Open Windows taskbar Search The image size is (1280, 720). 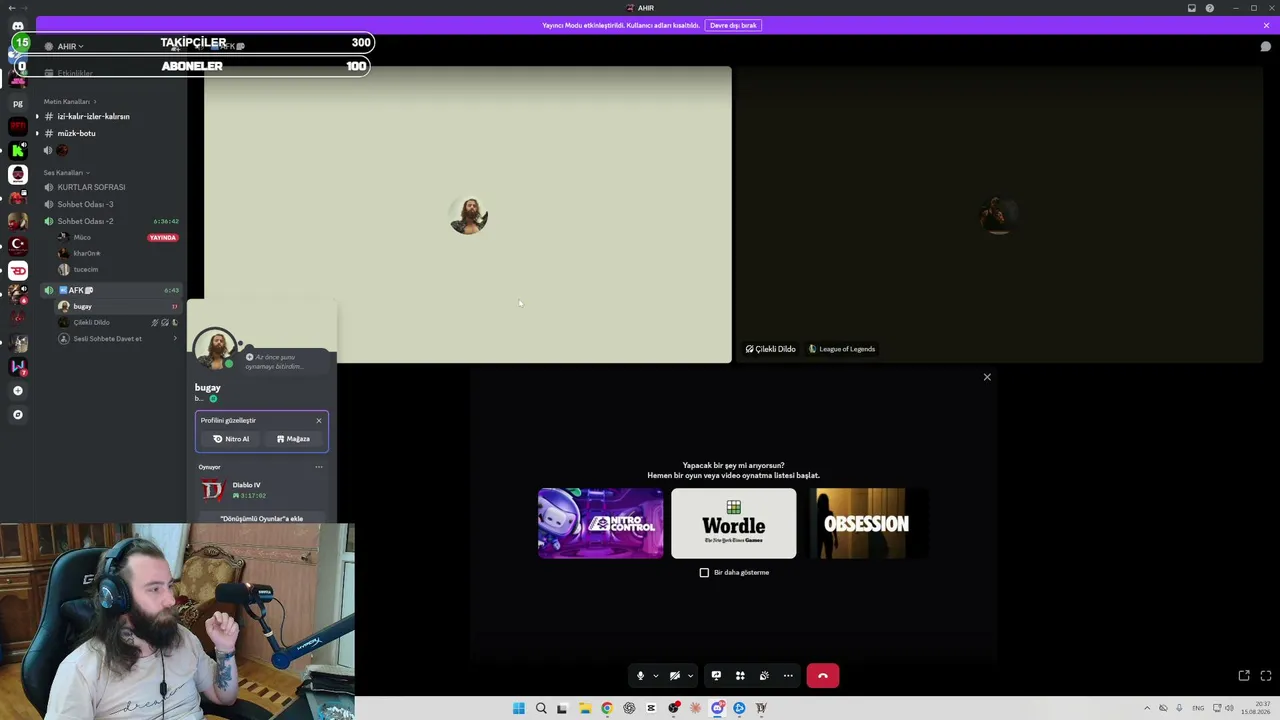[x=541, y=708]
